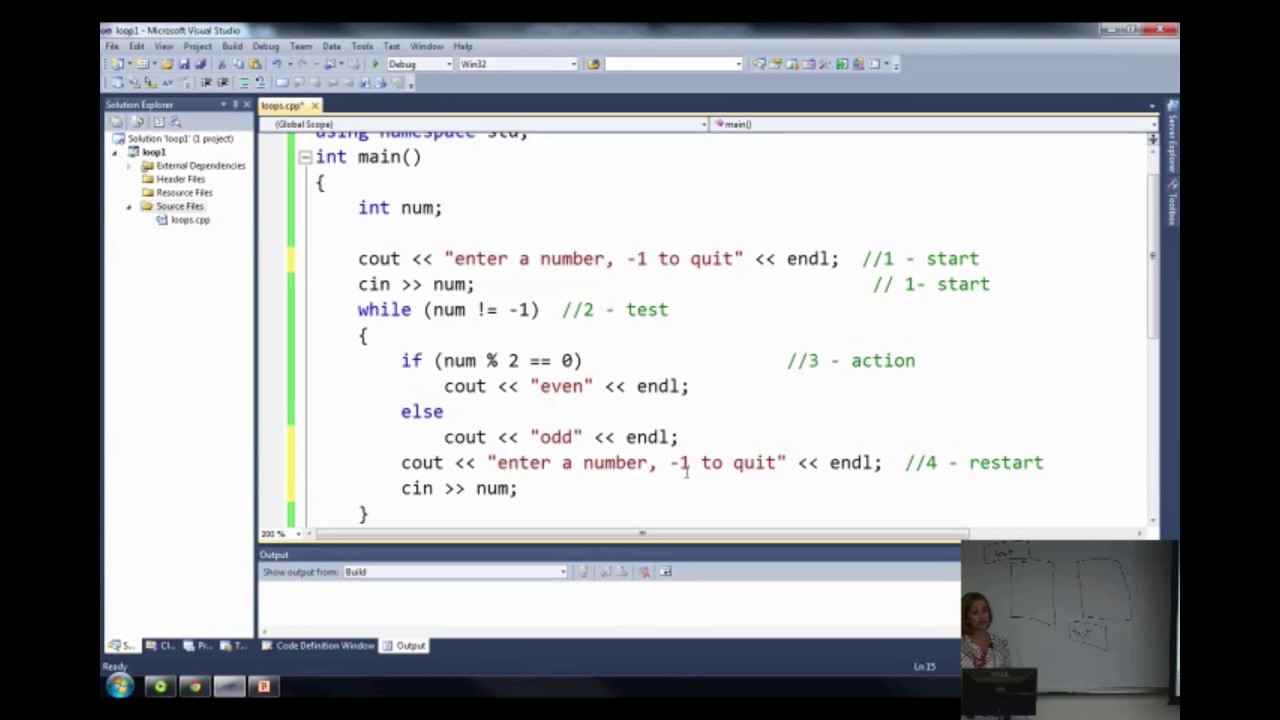Click the Properties icon in Solution Explorer toolbar
The width and height of the screenshot is (1280, 720).
(116, 121)
